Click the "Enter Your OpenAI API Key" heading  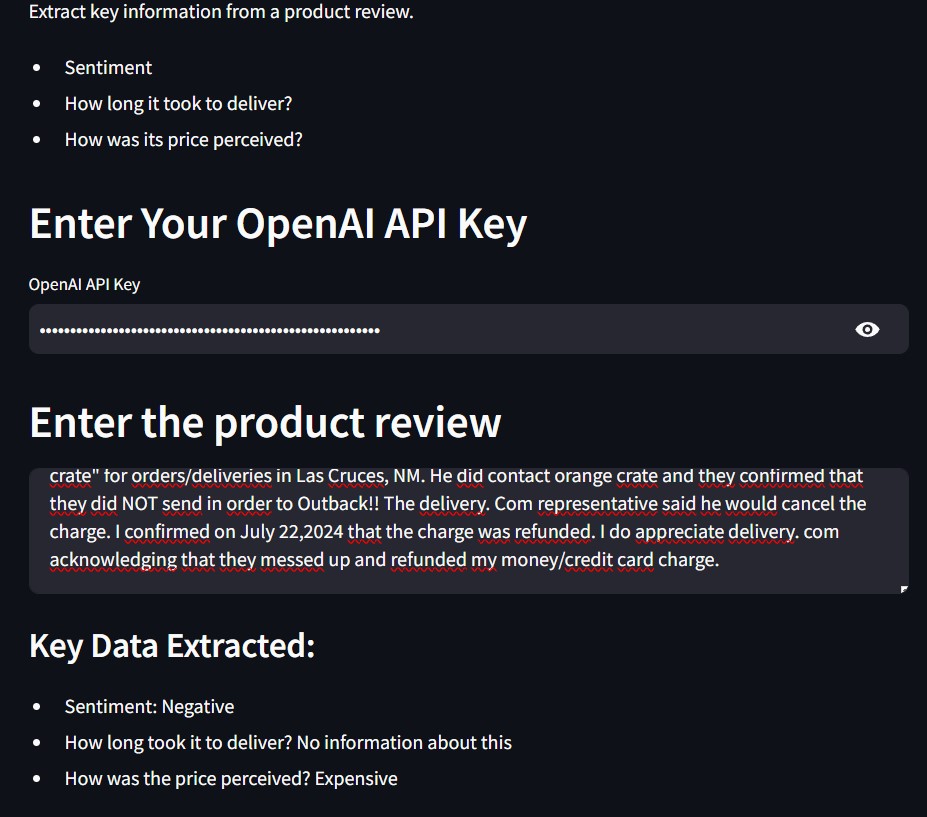[278, 224]
